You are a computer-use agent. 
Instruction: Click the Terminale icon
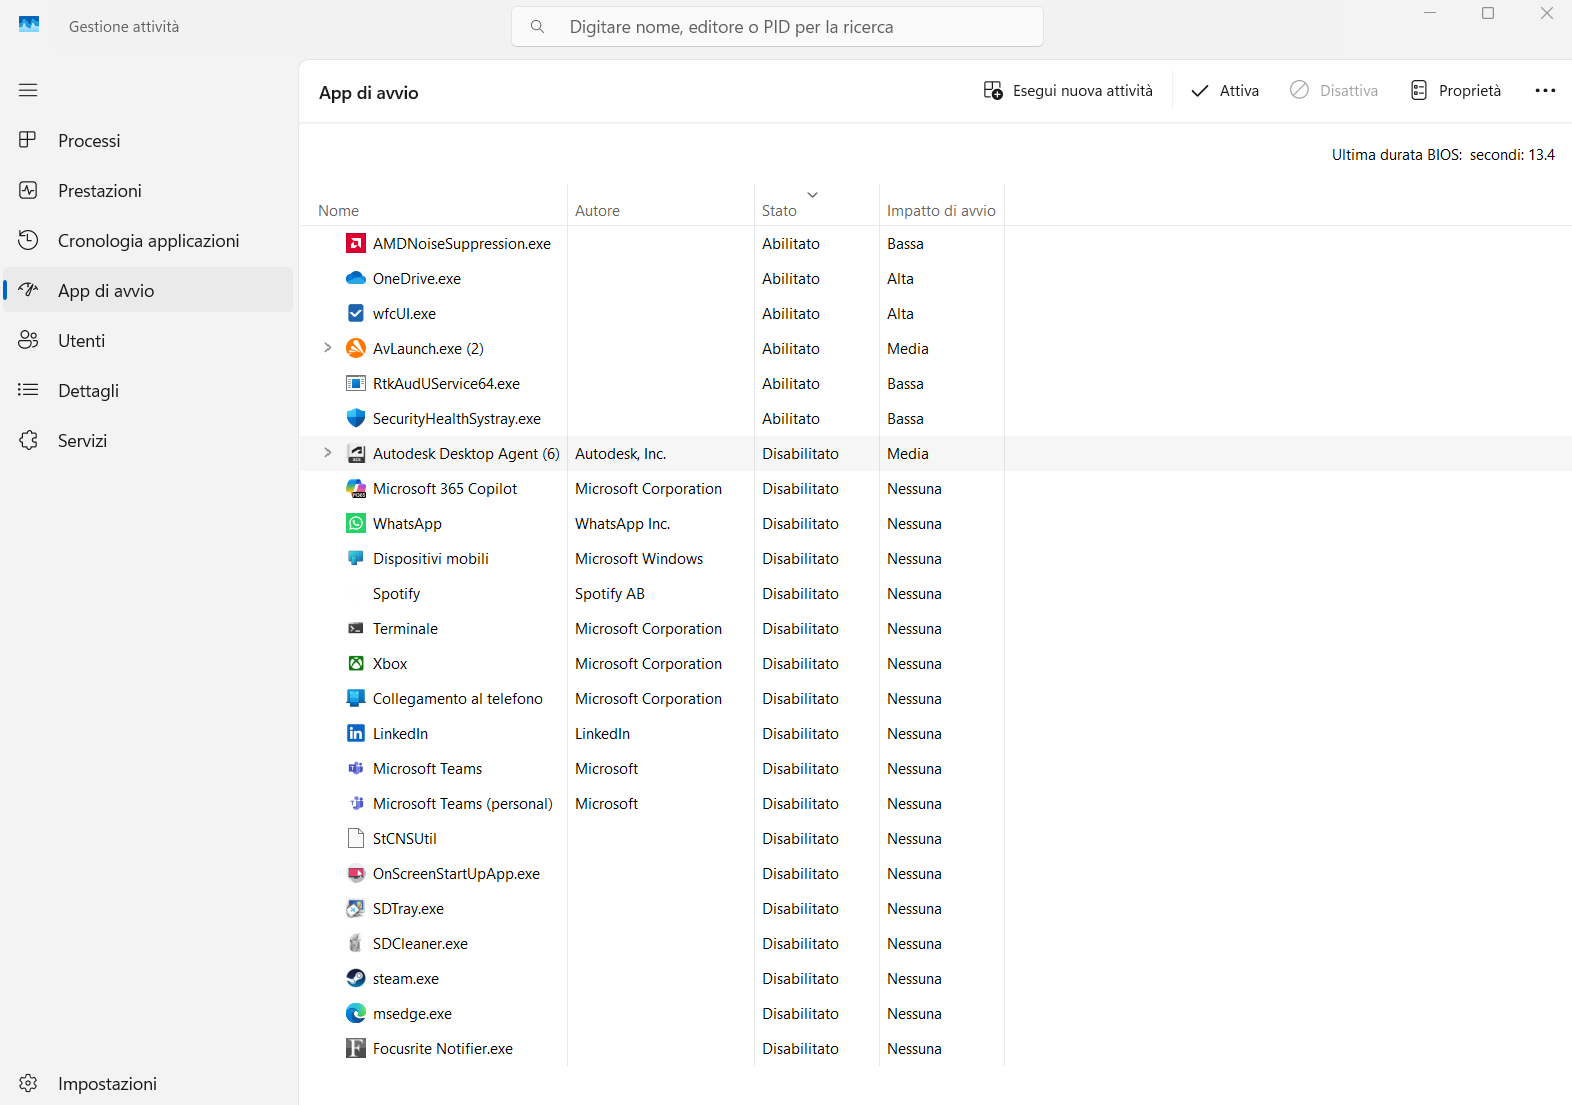(356, 628)
